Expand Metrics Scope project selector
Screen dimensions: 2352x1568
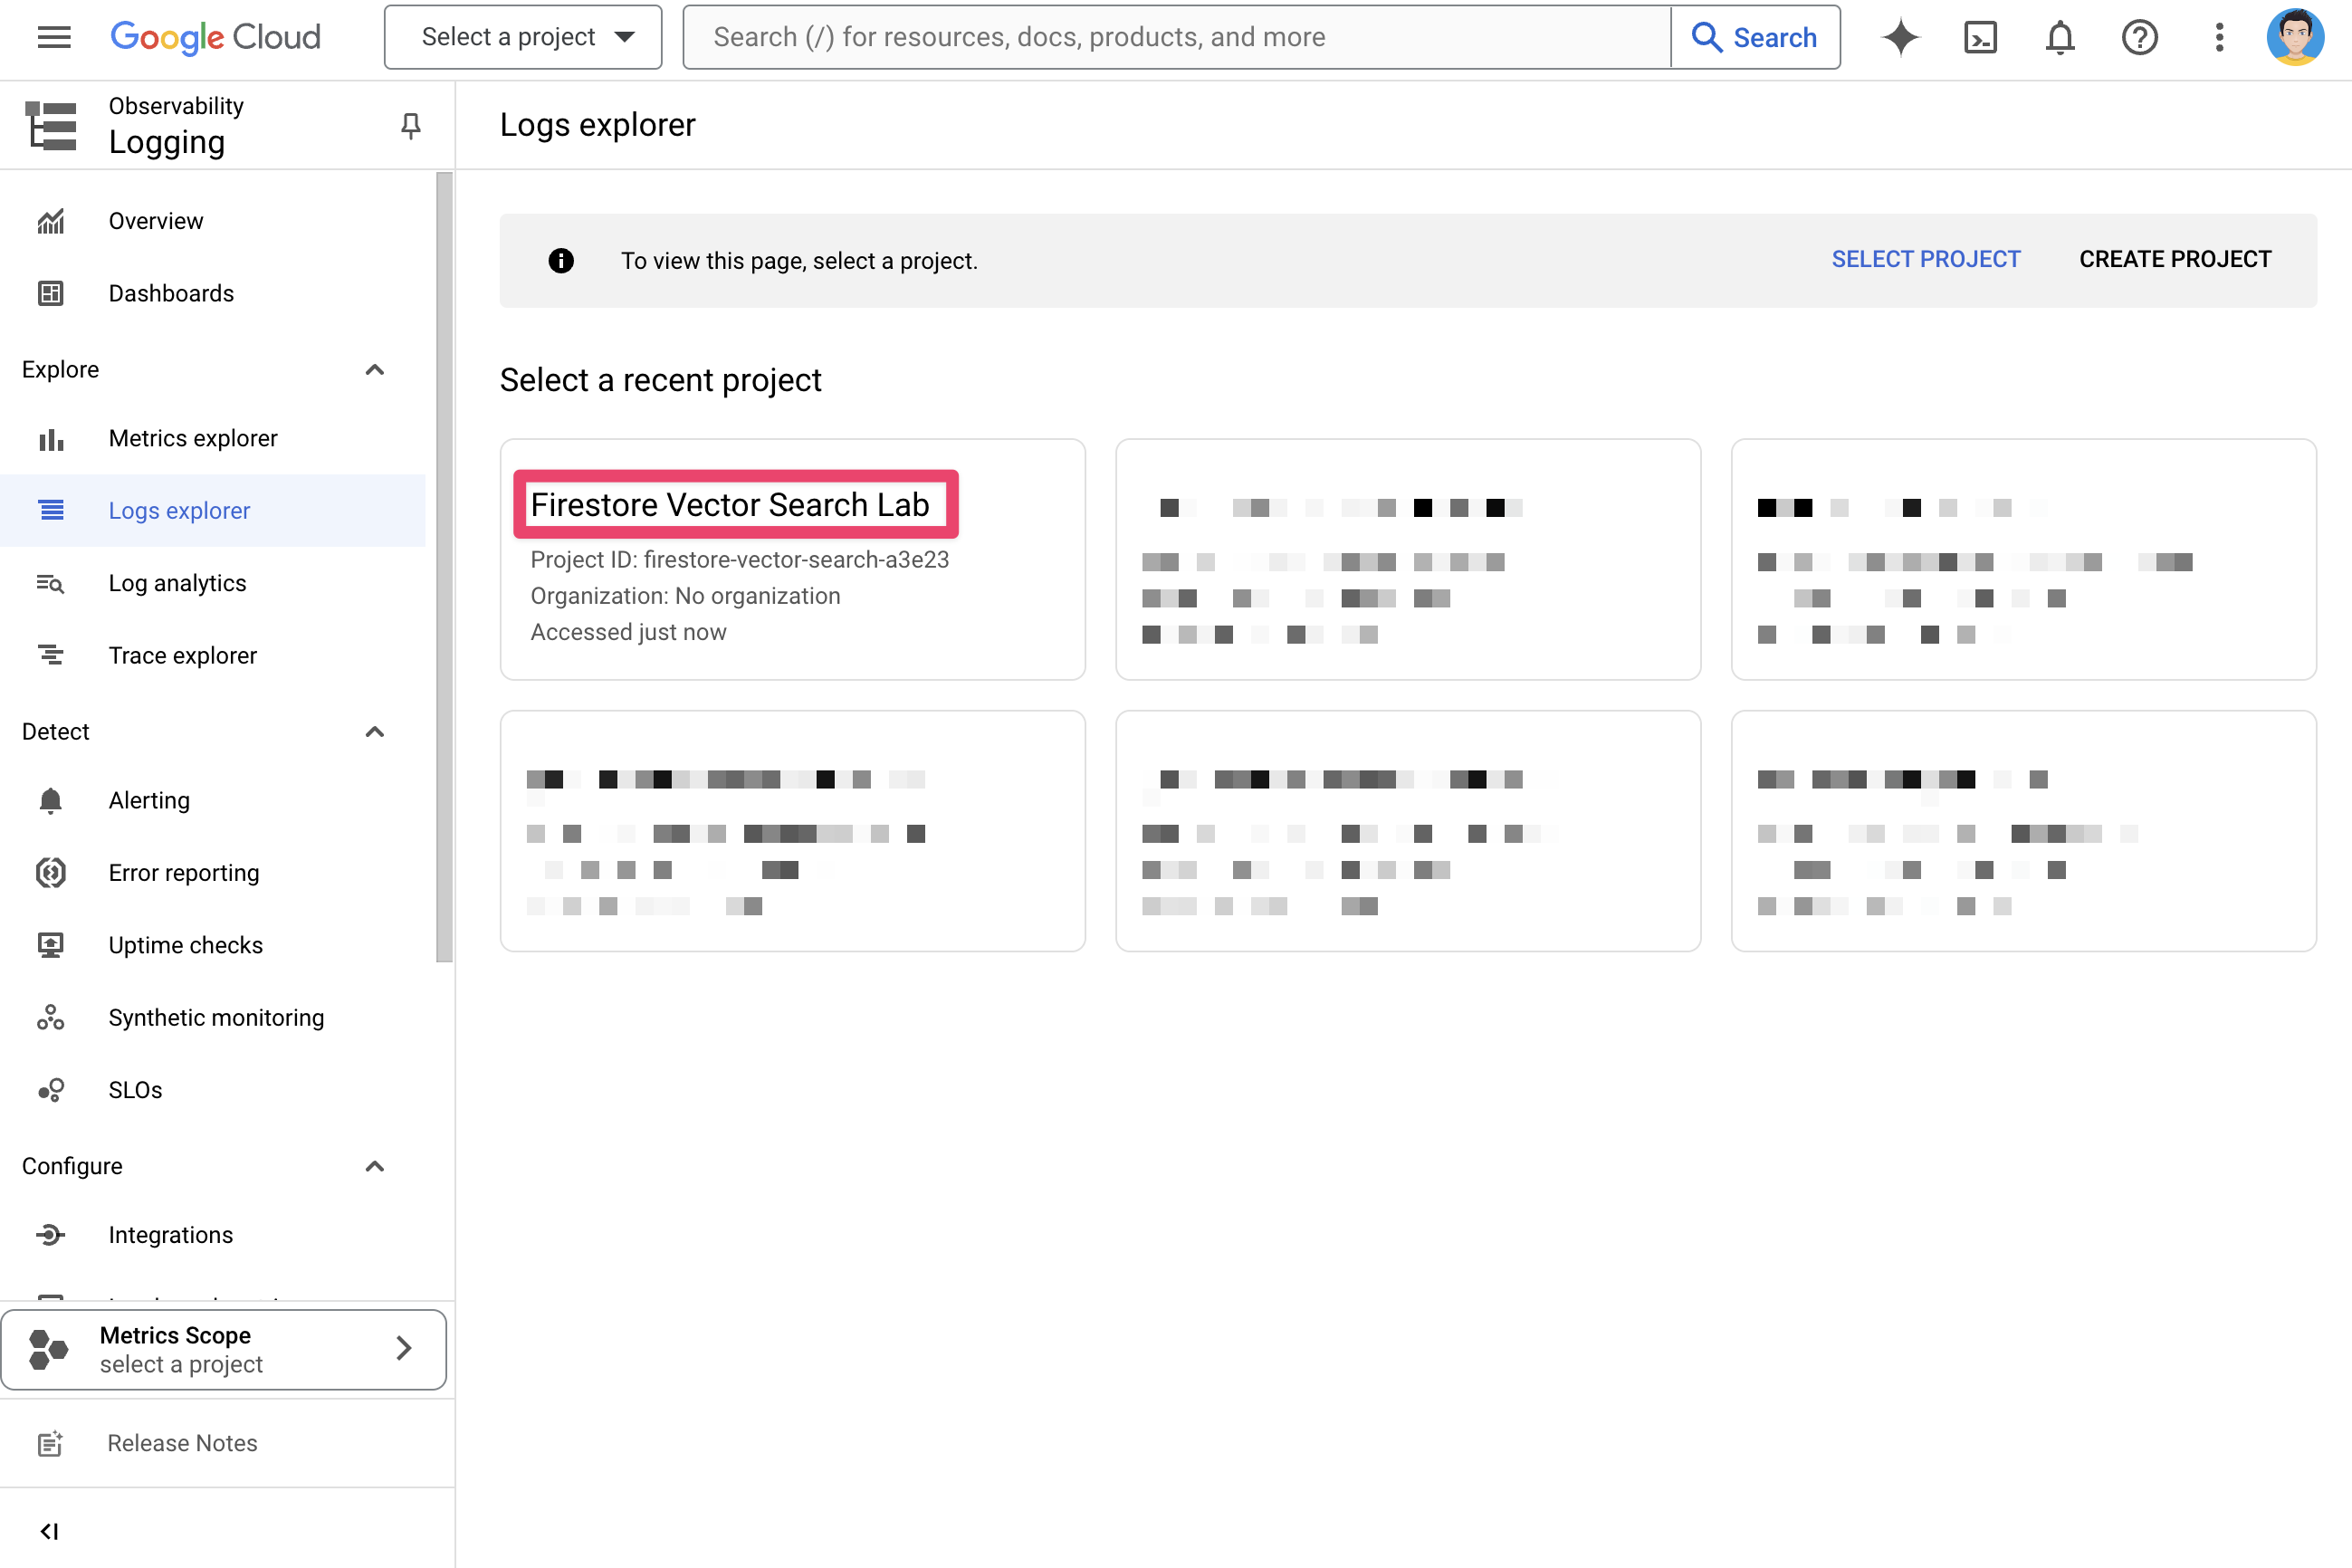(x=222, y=1347)
